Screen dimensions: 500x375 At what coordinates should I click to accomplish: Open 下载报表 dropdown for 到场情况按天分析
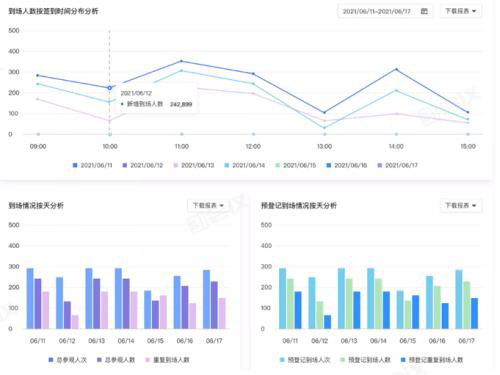point(208,205)
